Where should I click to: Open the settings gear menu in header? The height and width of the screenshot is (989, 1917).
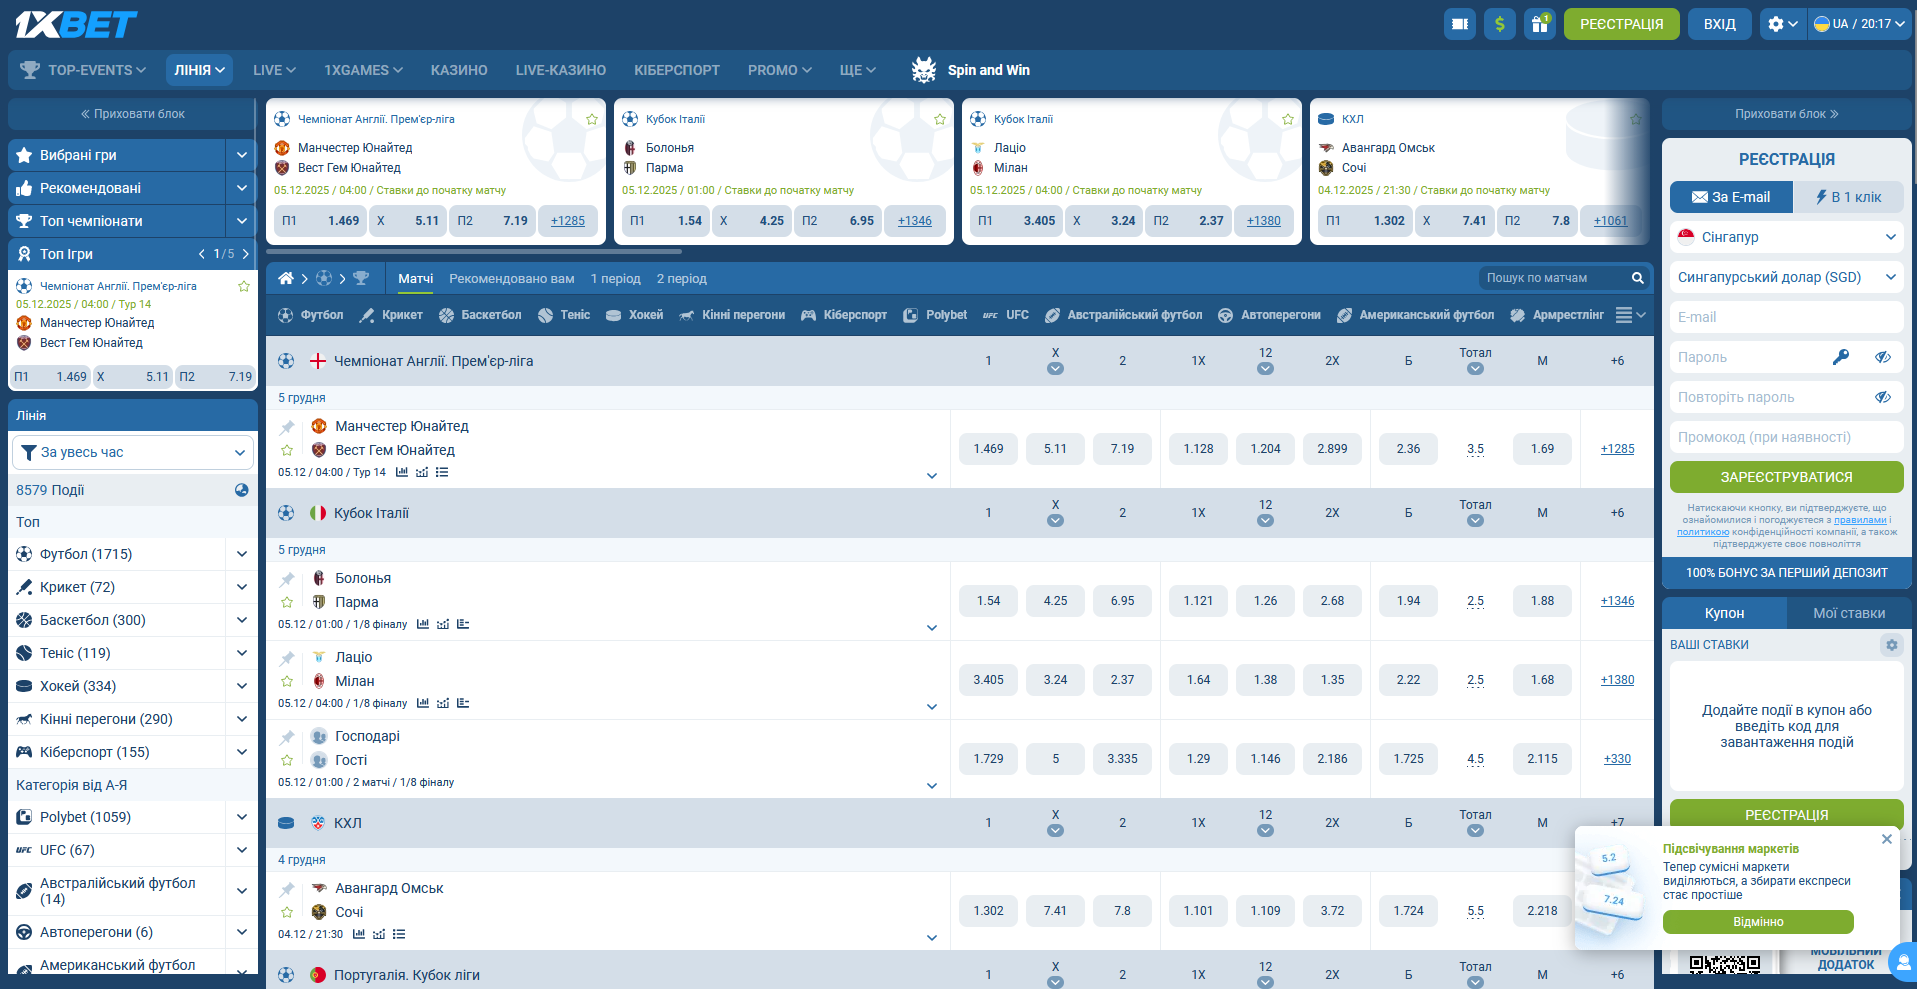pyautogui.click(x=1781, y=24)
